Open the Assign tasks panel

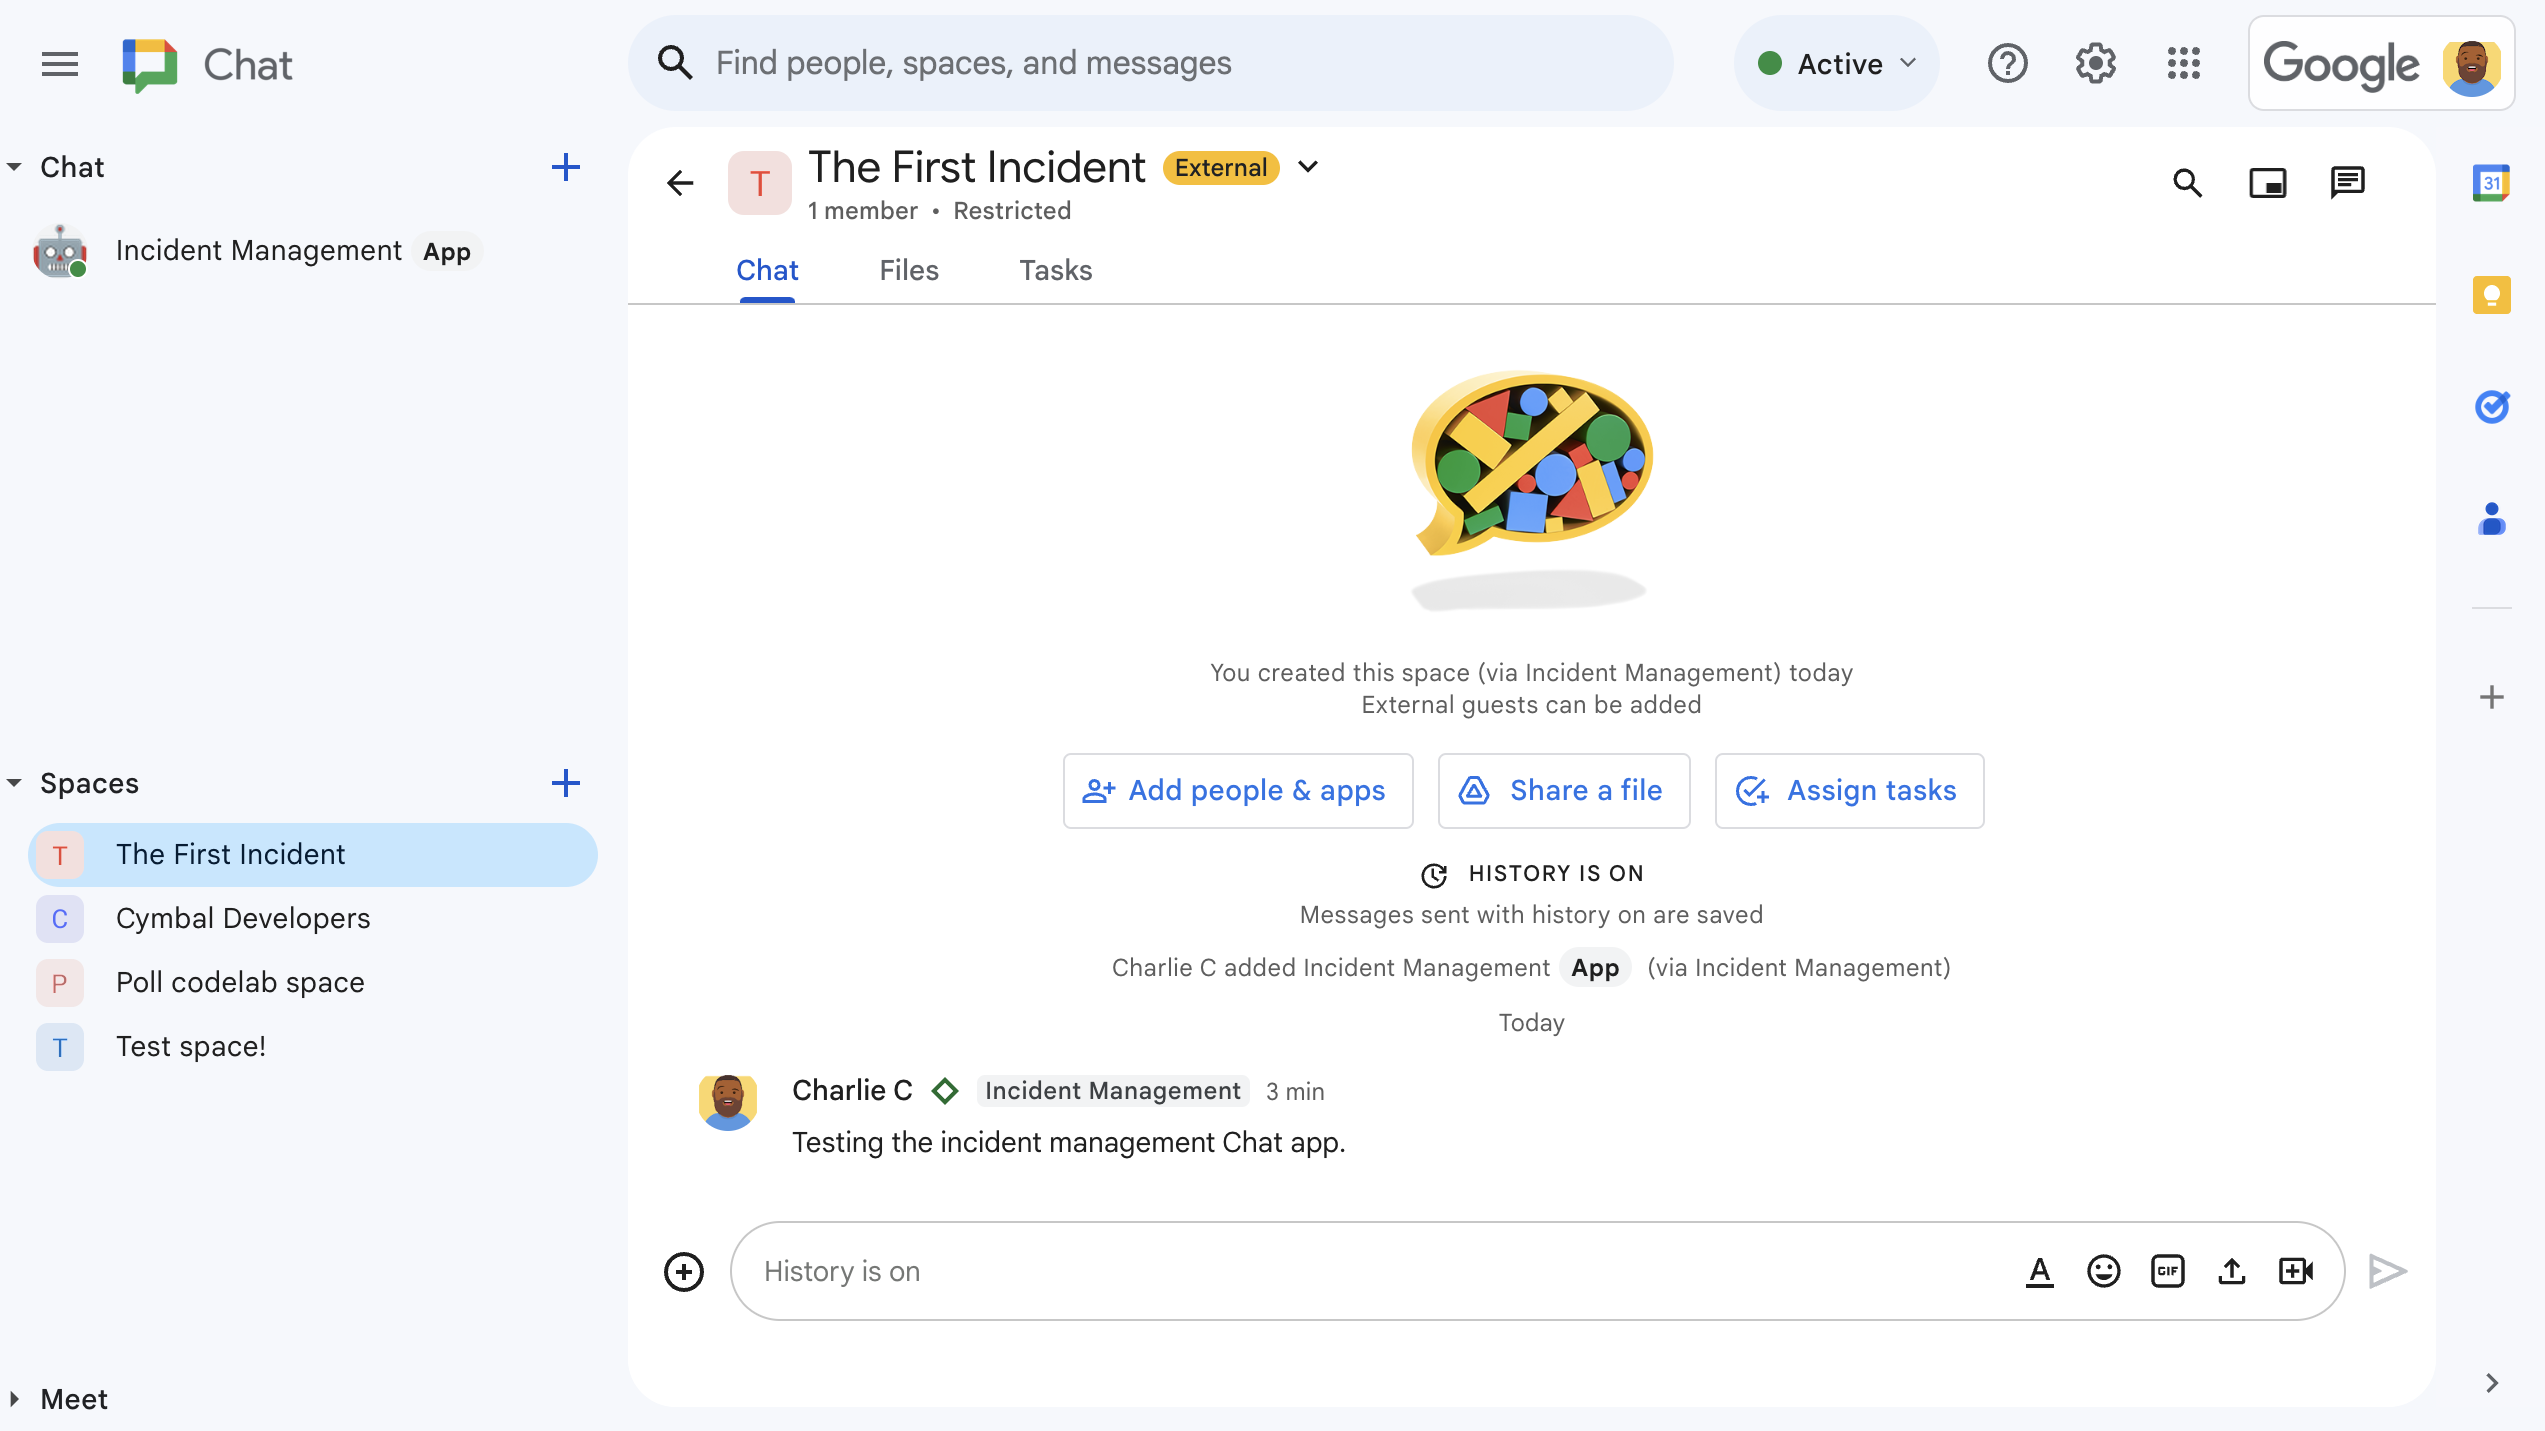[x=1849, y=790]
